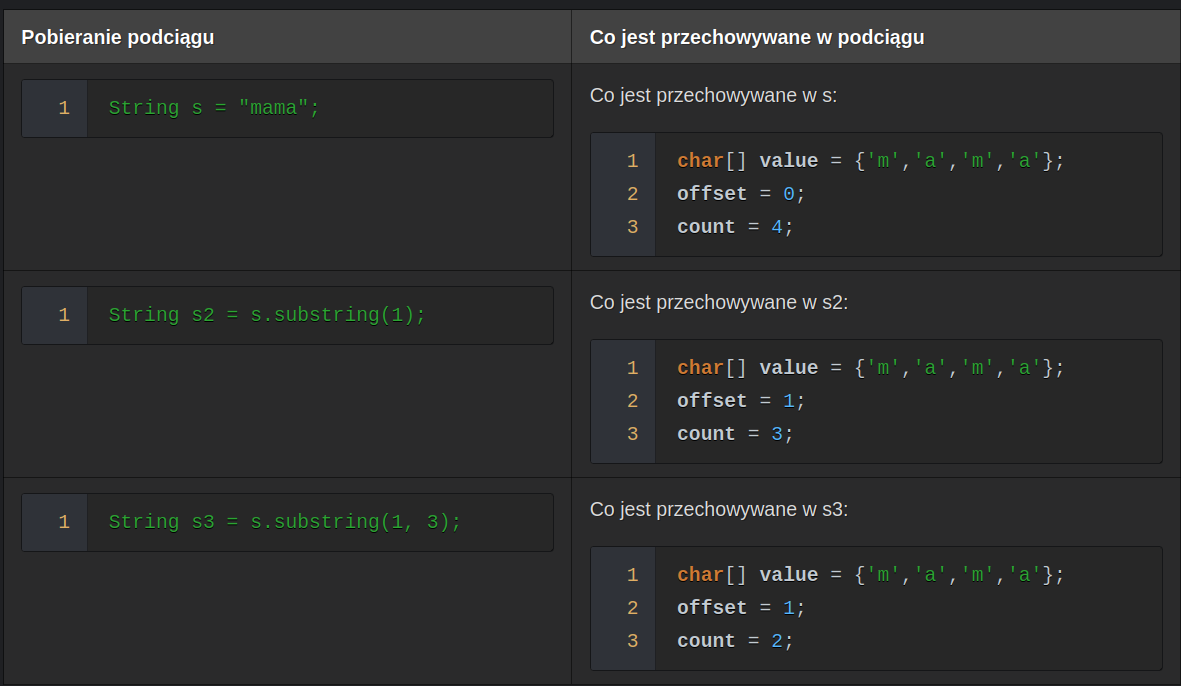The width and height of the screenshot is (1181, 686).
Task: Click the code line String s = "mama";
Action: click(214, 108)
